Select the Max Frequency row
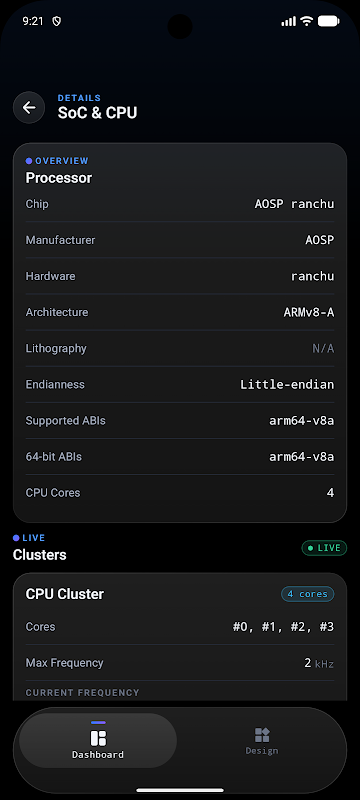This screenshot has width=360, height=800. pyautogui.click(x=180, y=663)
